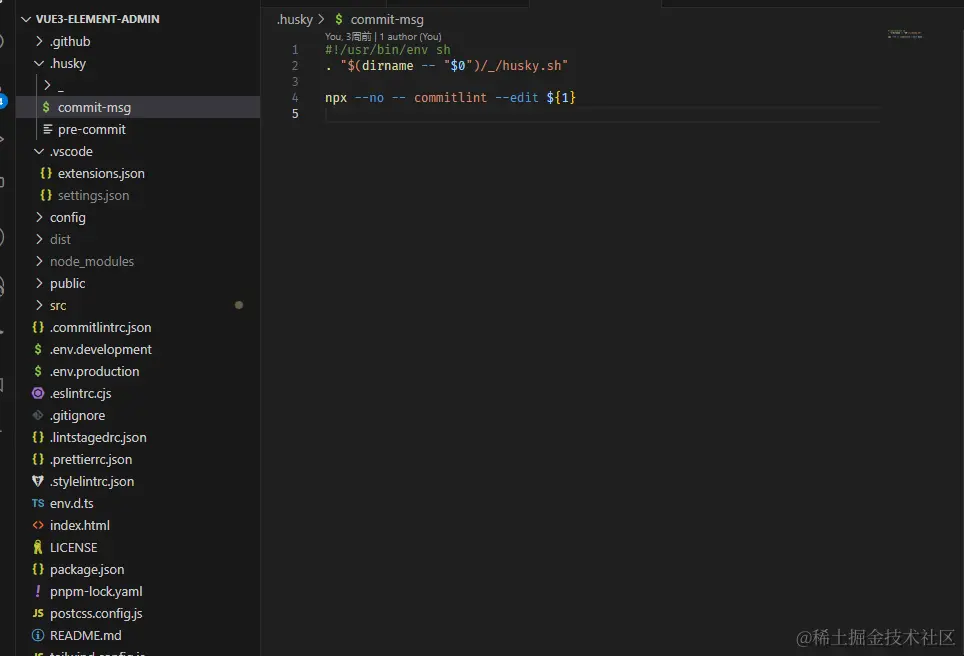Click the git blame author annotation

pyautogui.click(x=383, y=37)
